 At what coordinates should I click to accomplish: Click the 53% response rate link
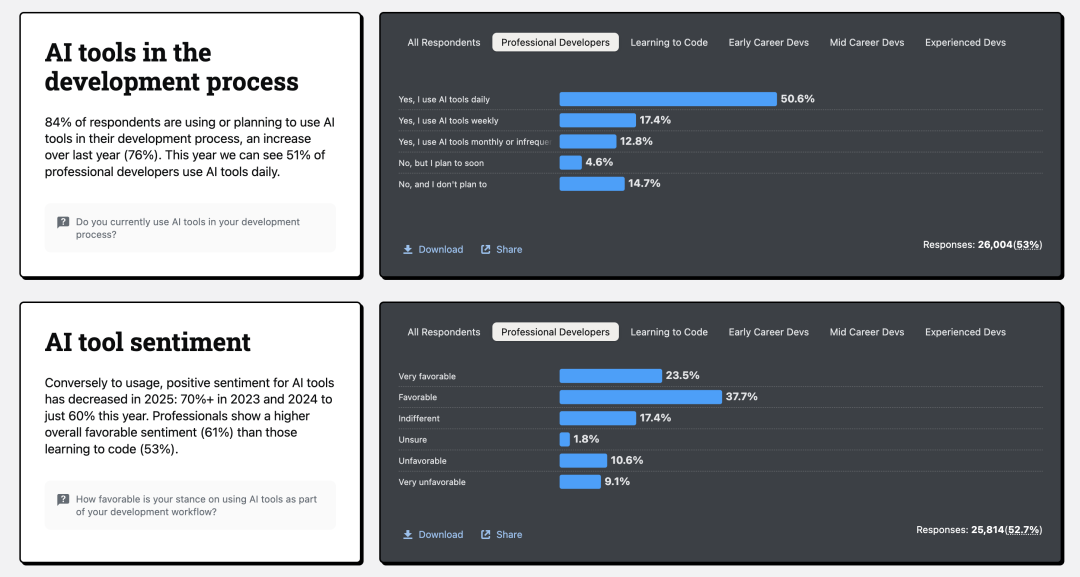click(x=1028, y=244)
